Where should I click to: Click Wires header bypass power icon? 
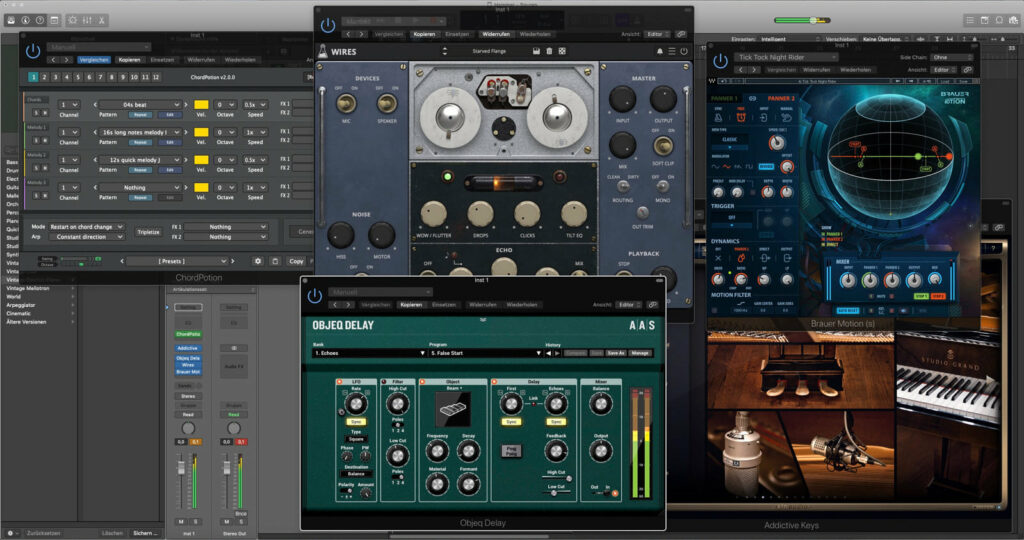684,51
